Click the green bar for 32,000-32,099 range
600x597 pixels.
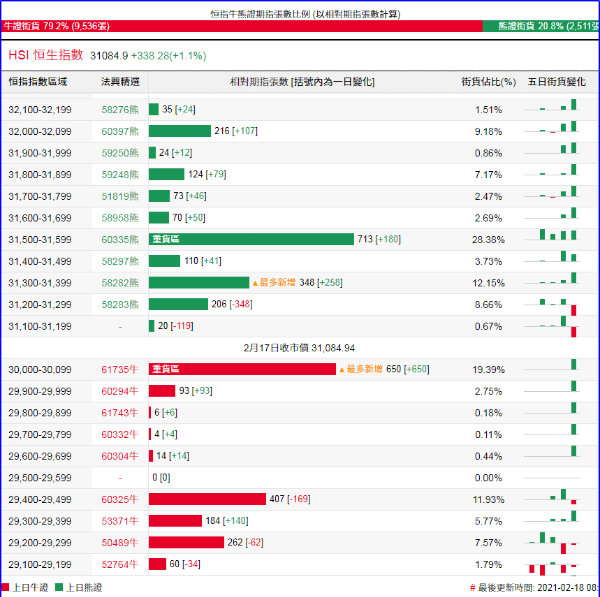pyautogui.click(x=180, y=131)
